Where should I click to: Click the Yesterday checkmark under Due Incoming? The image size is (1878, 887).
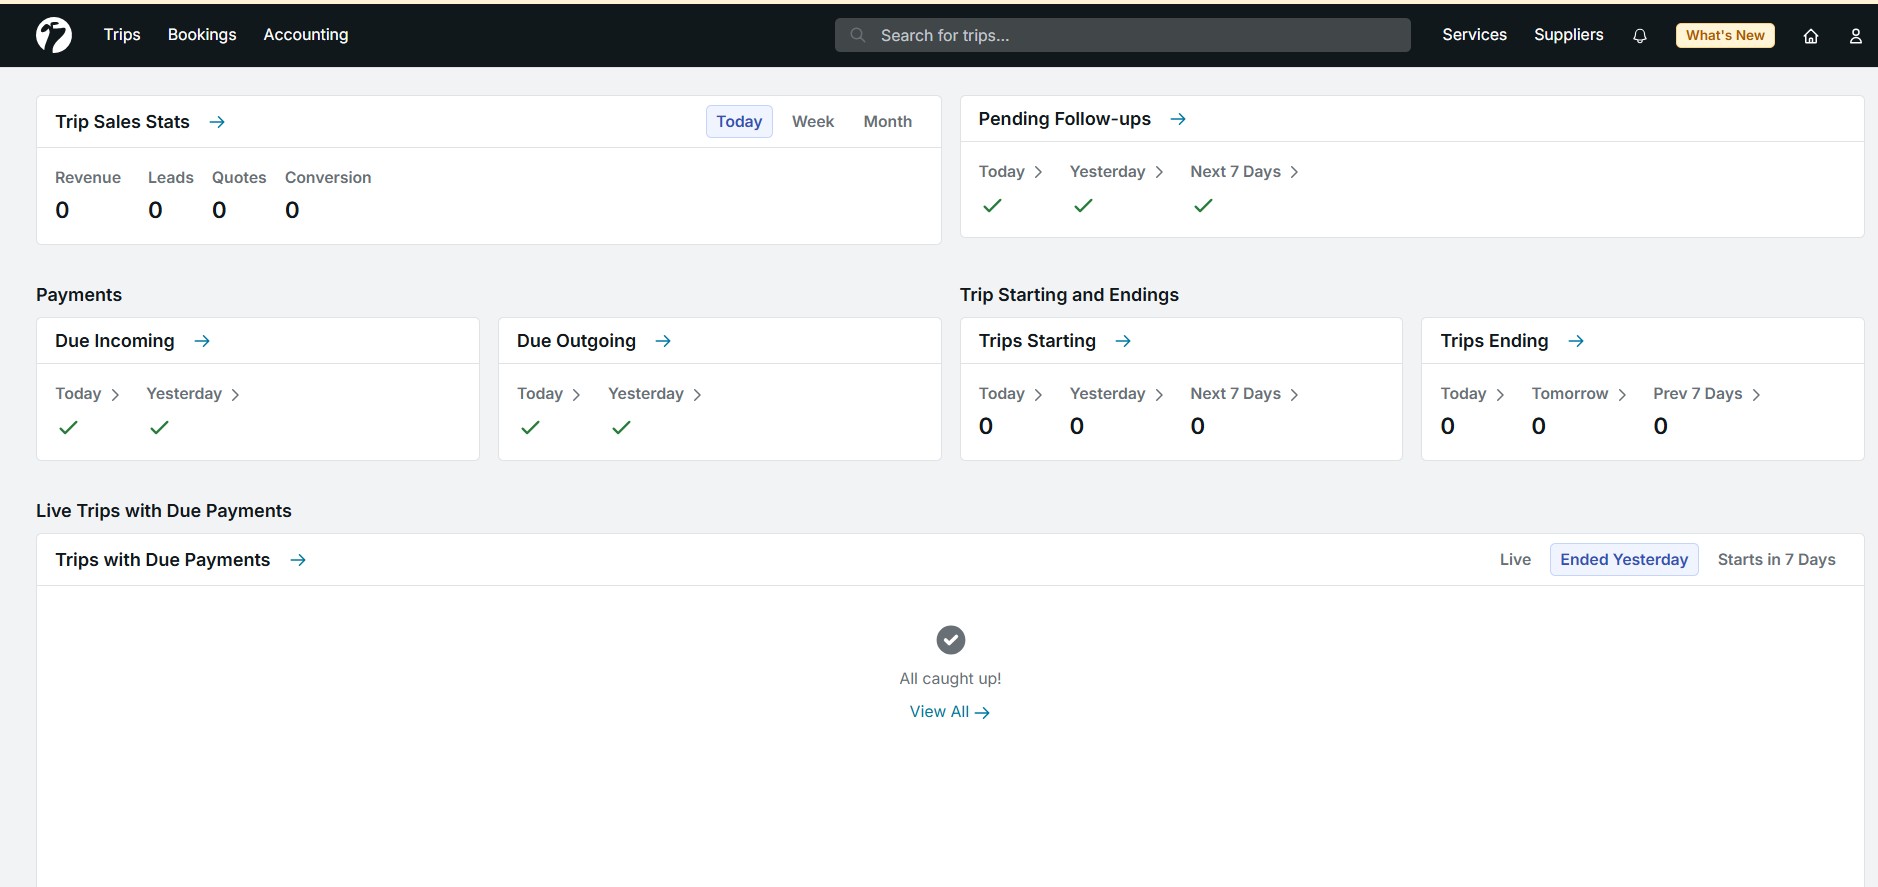[159, 427]
